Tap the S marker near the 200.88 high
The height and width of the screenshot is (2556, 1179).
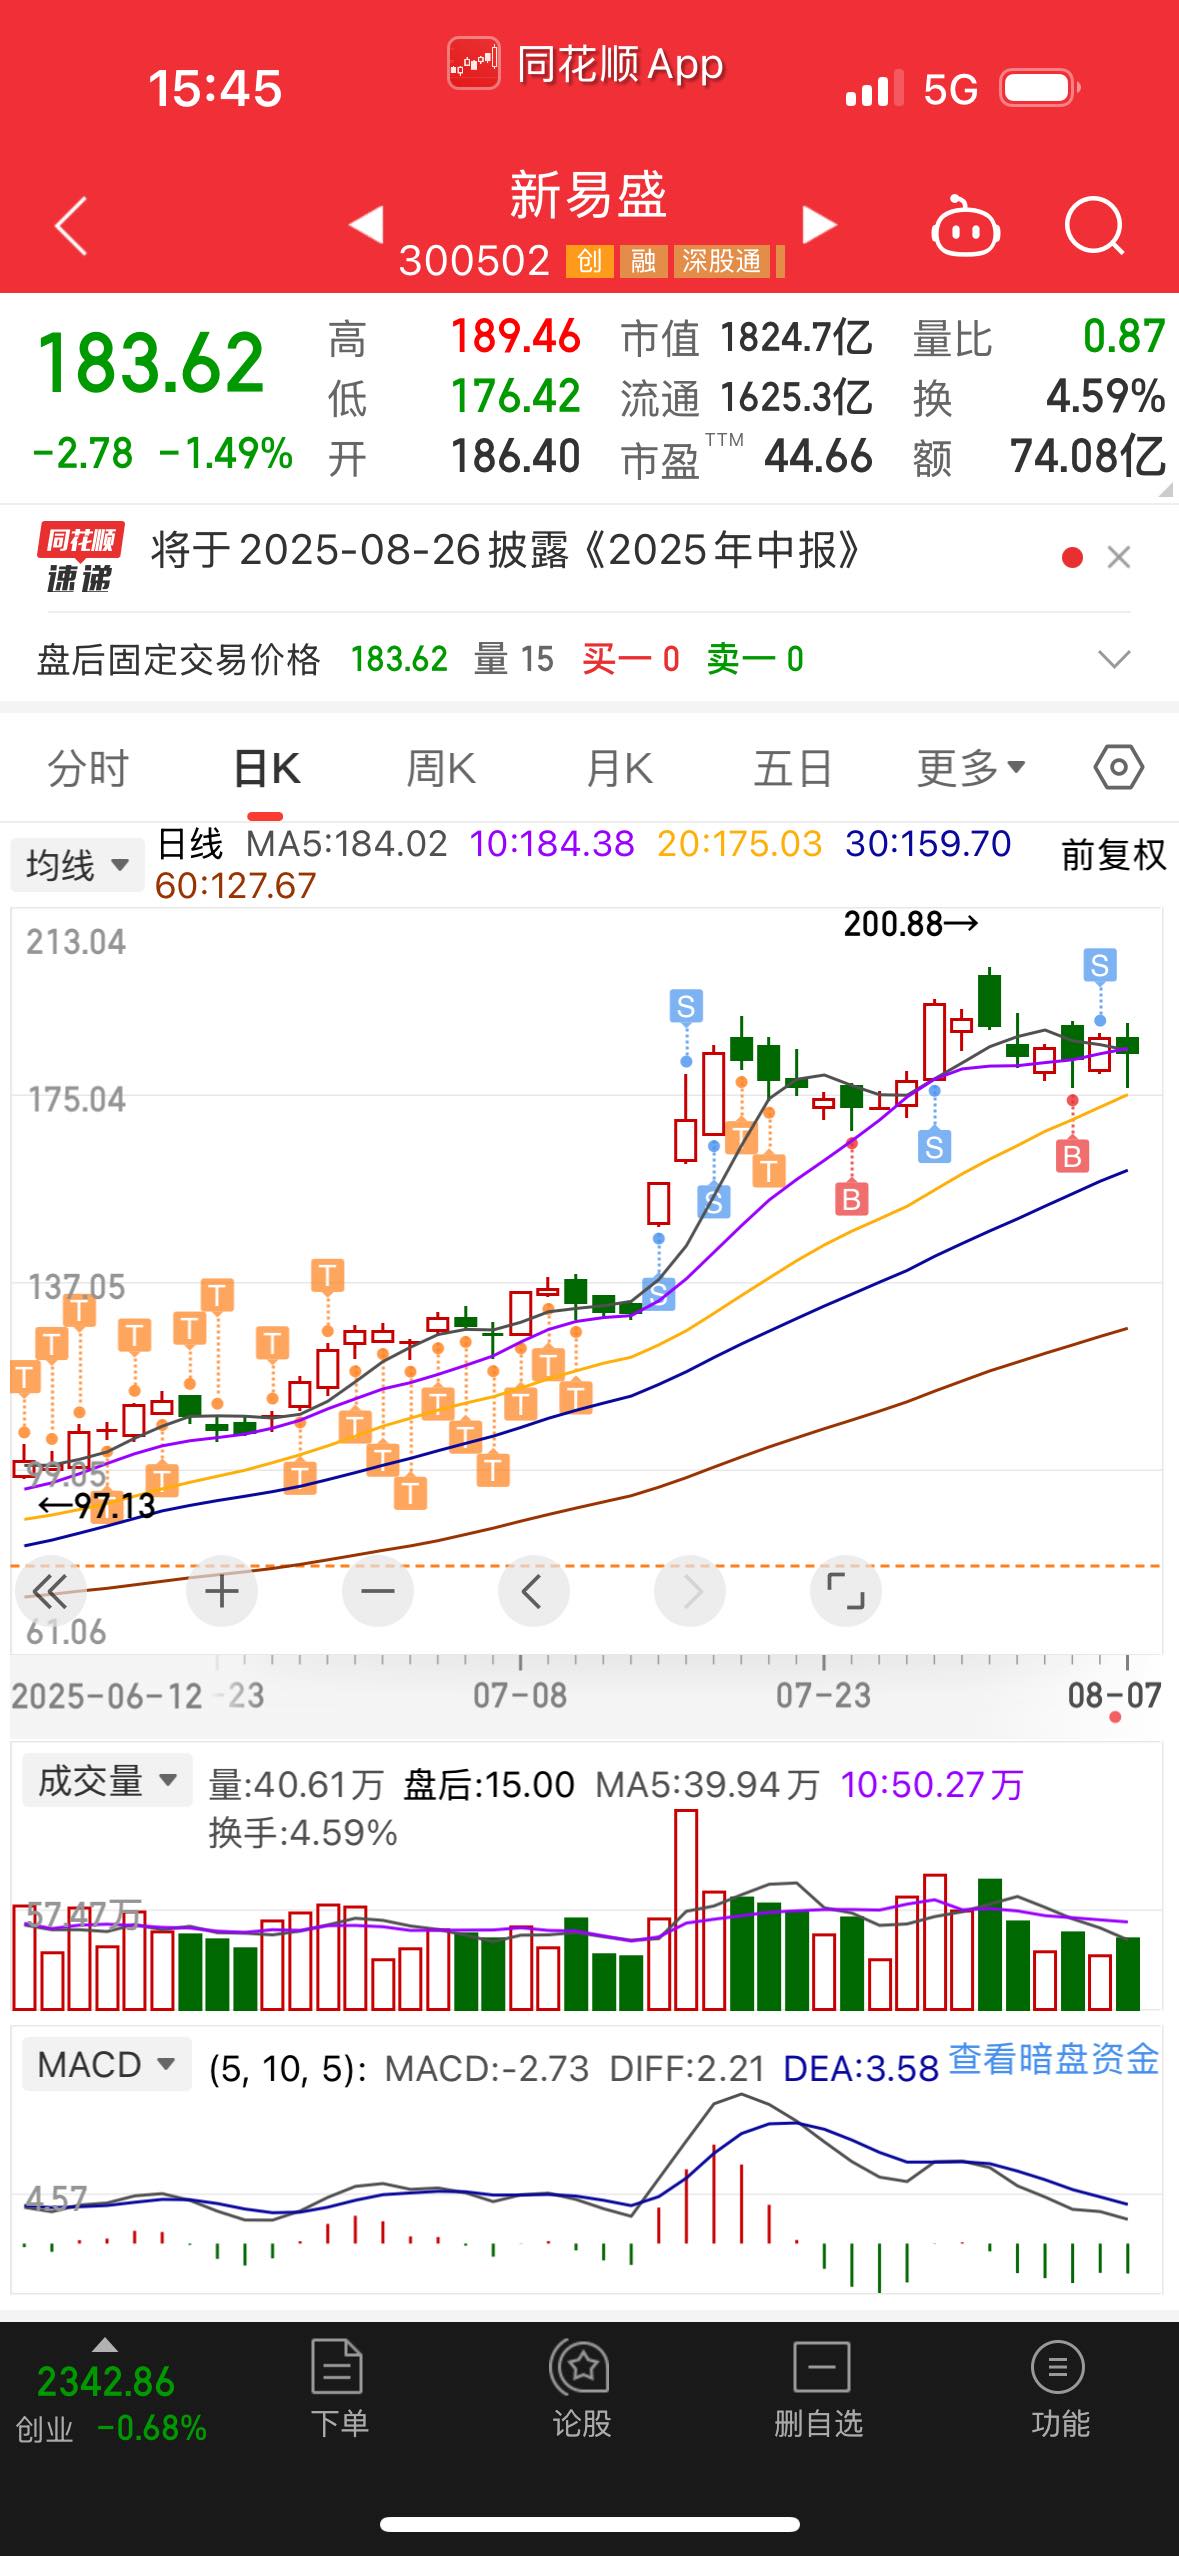coord(1100,965)
